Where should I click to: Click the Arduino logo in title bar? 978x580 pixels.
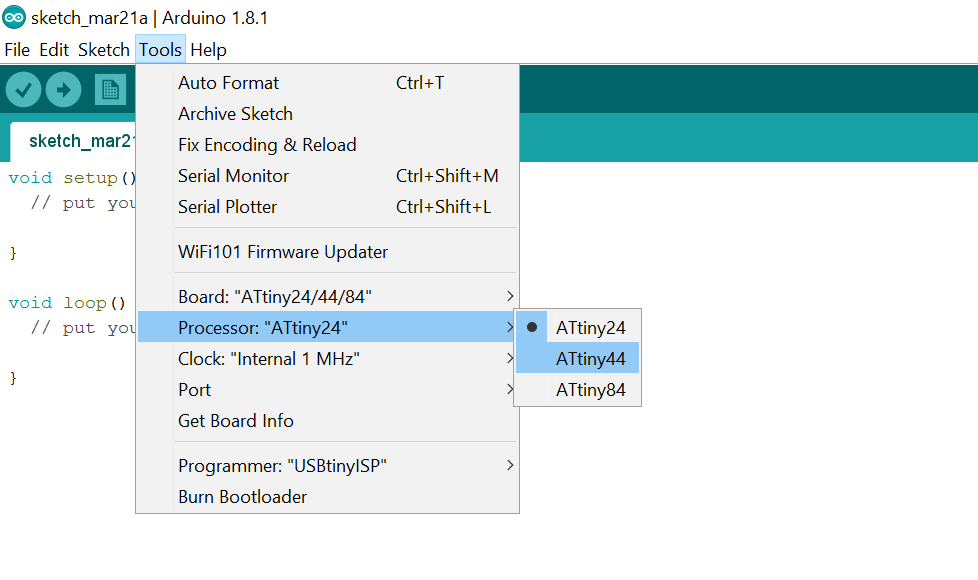tap(14, 17)
